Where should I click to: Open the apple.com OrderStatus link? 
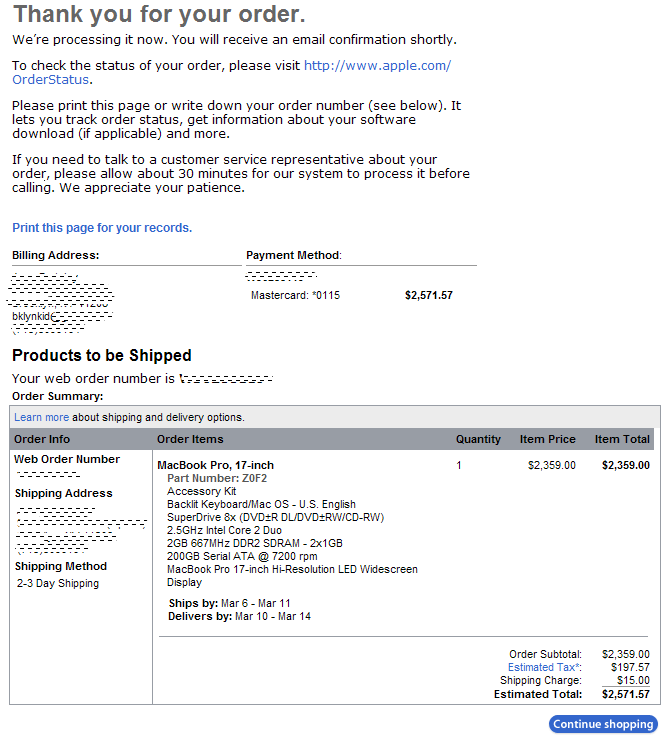pos(377,66)
